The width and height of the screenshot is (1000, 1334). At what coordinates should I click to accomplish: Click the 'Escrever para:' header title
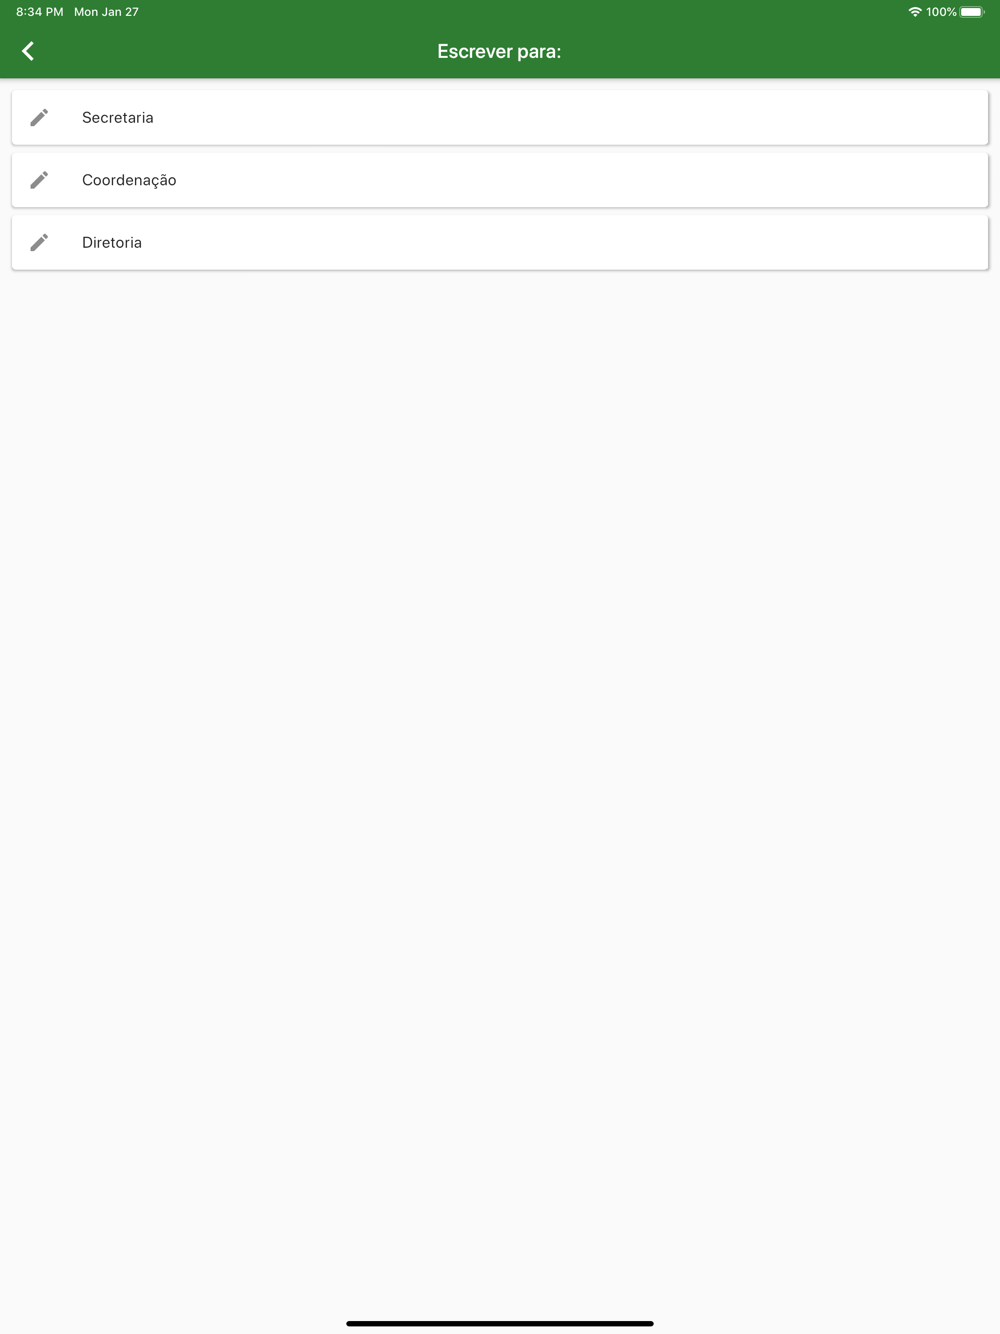[499, 51]
